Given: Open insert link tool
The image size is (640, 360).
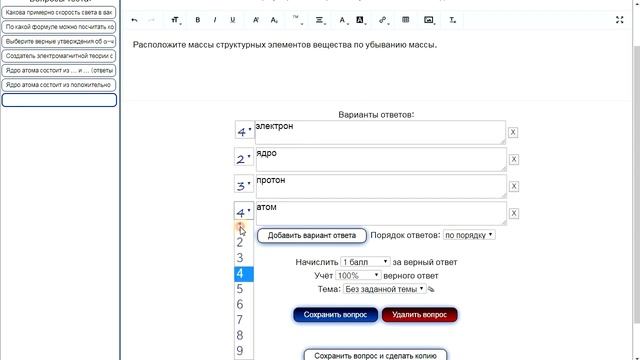Looking at the screenshot, I should point(383,20).
